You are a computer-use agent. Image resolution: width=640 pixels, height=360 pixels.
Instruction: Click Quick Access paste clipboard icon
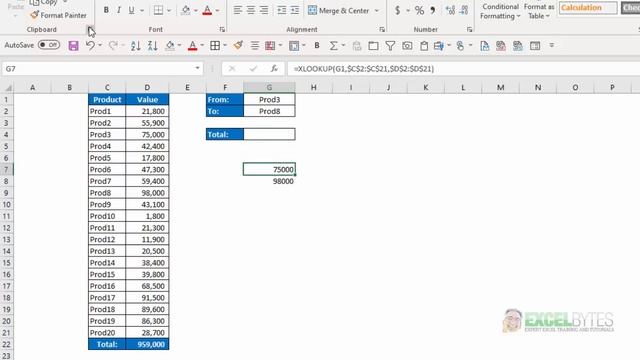coord(424,46)
